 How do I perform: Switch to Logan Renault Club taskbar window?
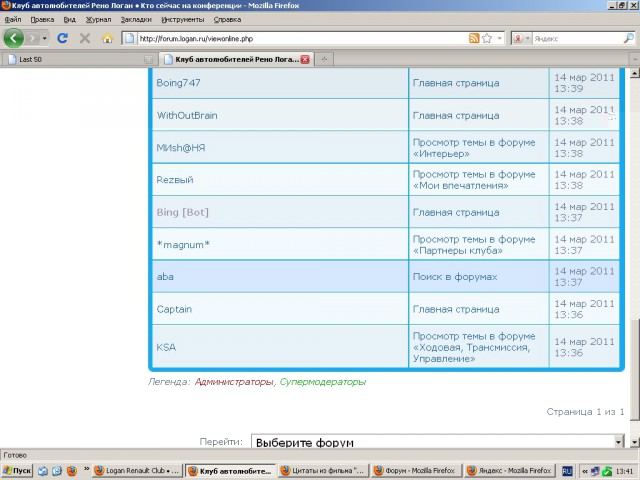point(137,471)
